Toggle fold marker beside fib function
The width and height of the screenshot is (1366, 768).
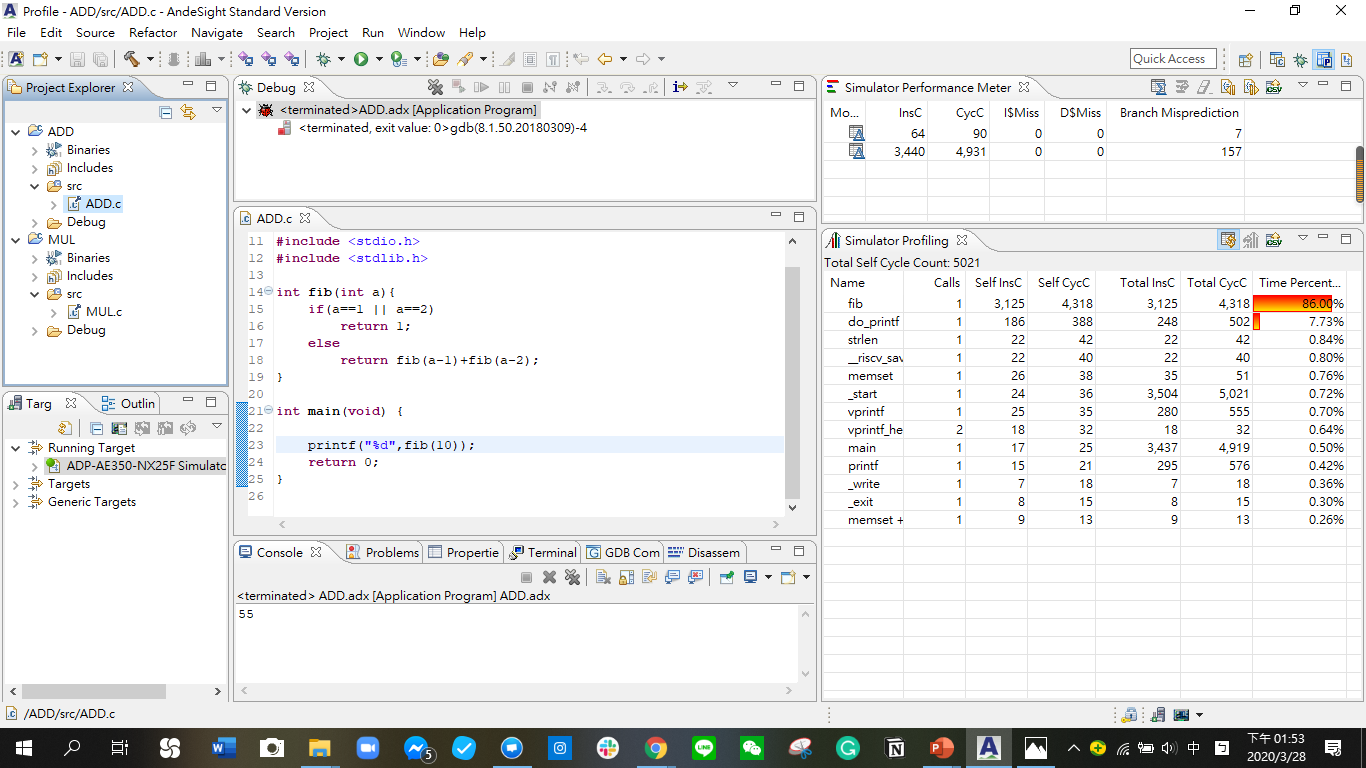268,292
